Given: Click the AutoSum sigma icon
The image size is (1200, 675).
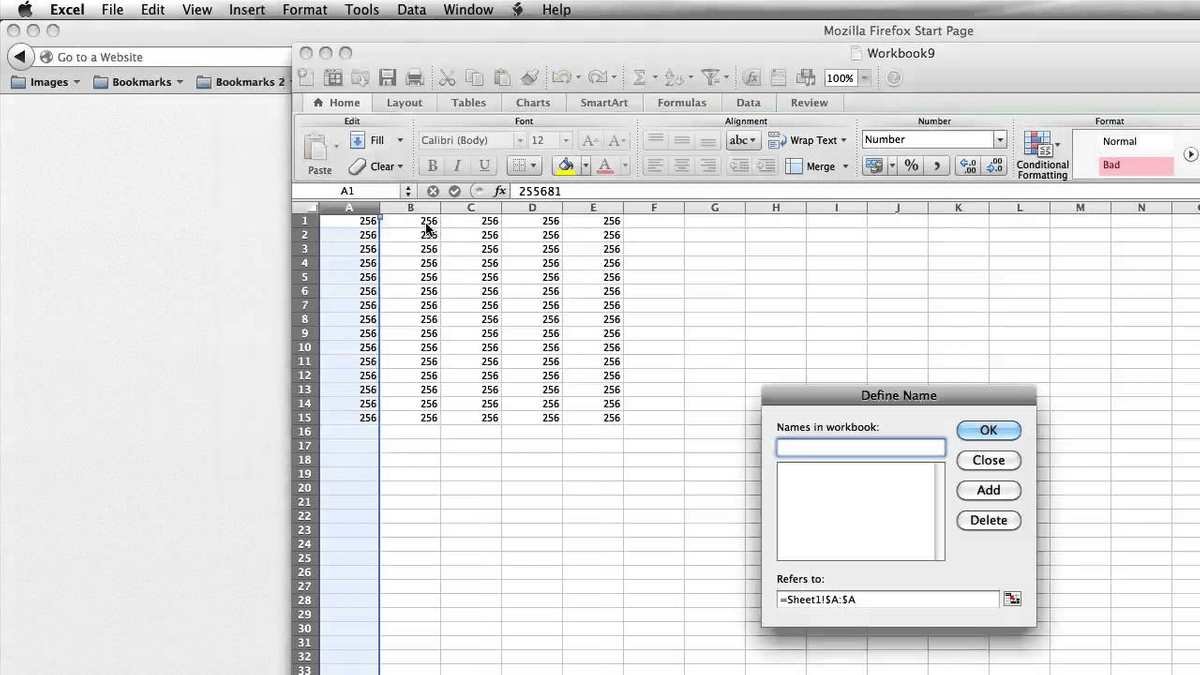Looking at the screenshot, I should [639, 78].
